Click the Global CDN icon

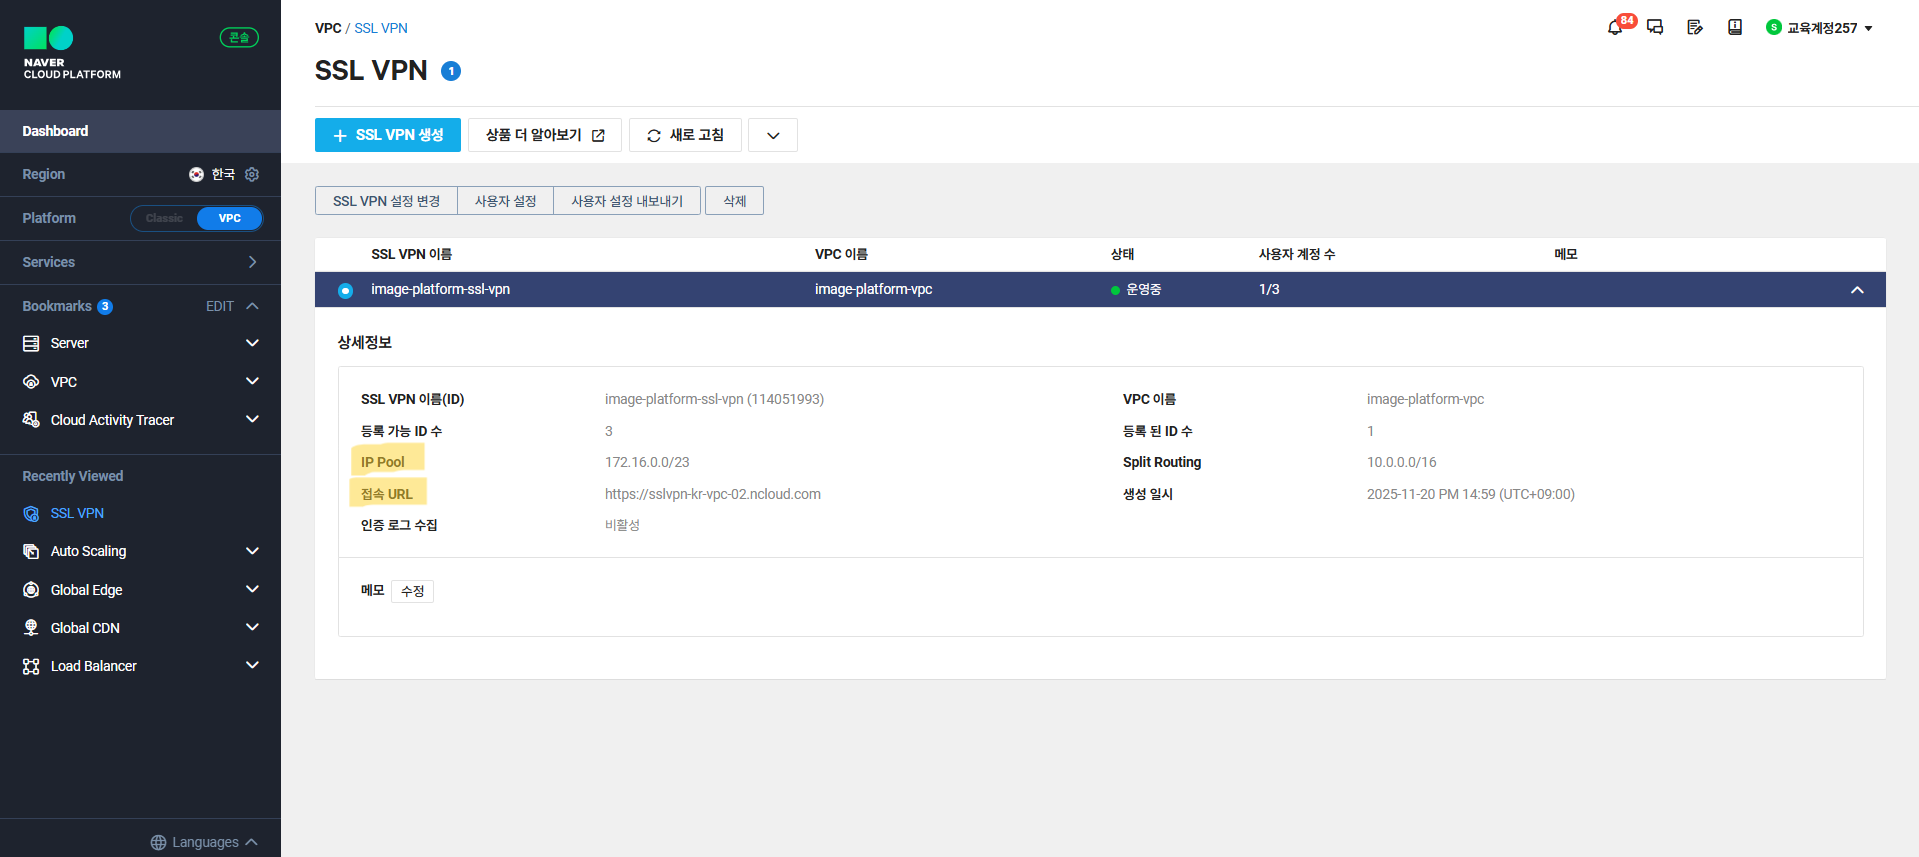pyautogui.click(x=31, y=628)
